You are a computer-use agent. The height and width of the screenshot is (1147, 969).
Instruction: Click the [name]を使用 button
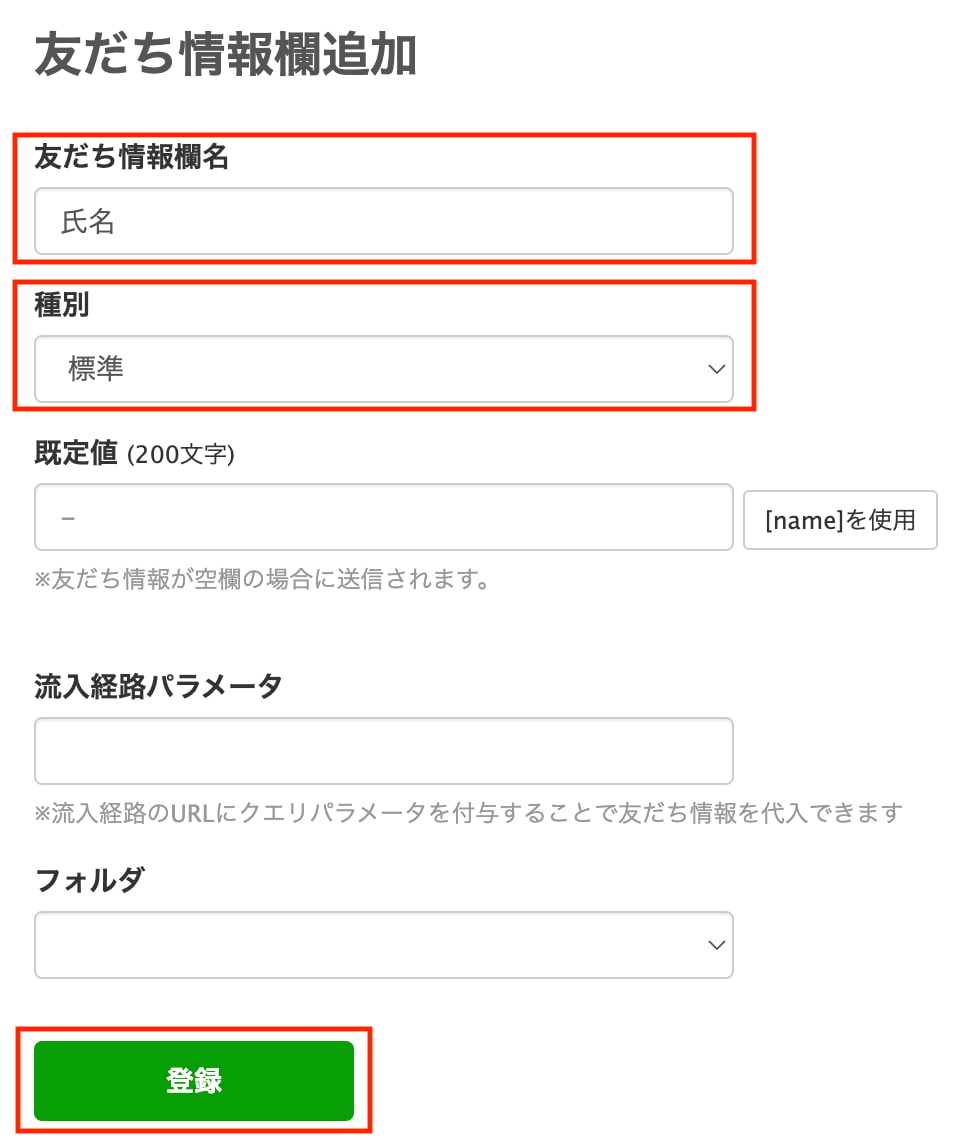(840, 519)
